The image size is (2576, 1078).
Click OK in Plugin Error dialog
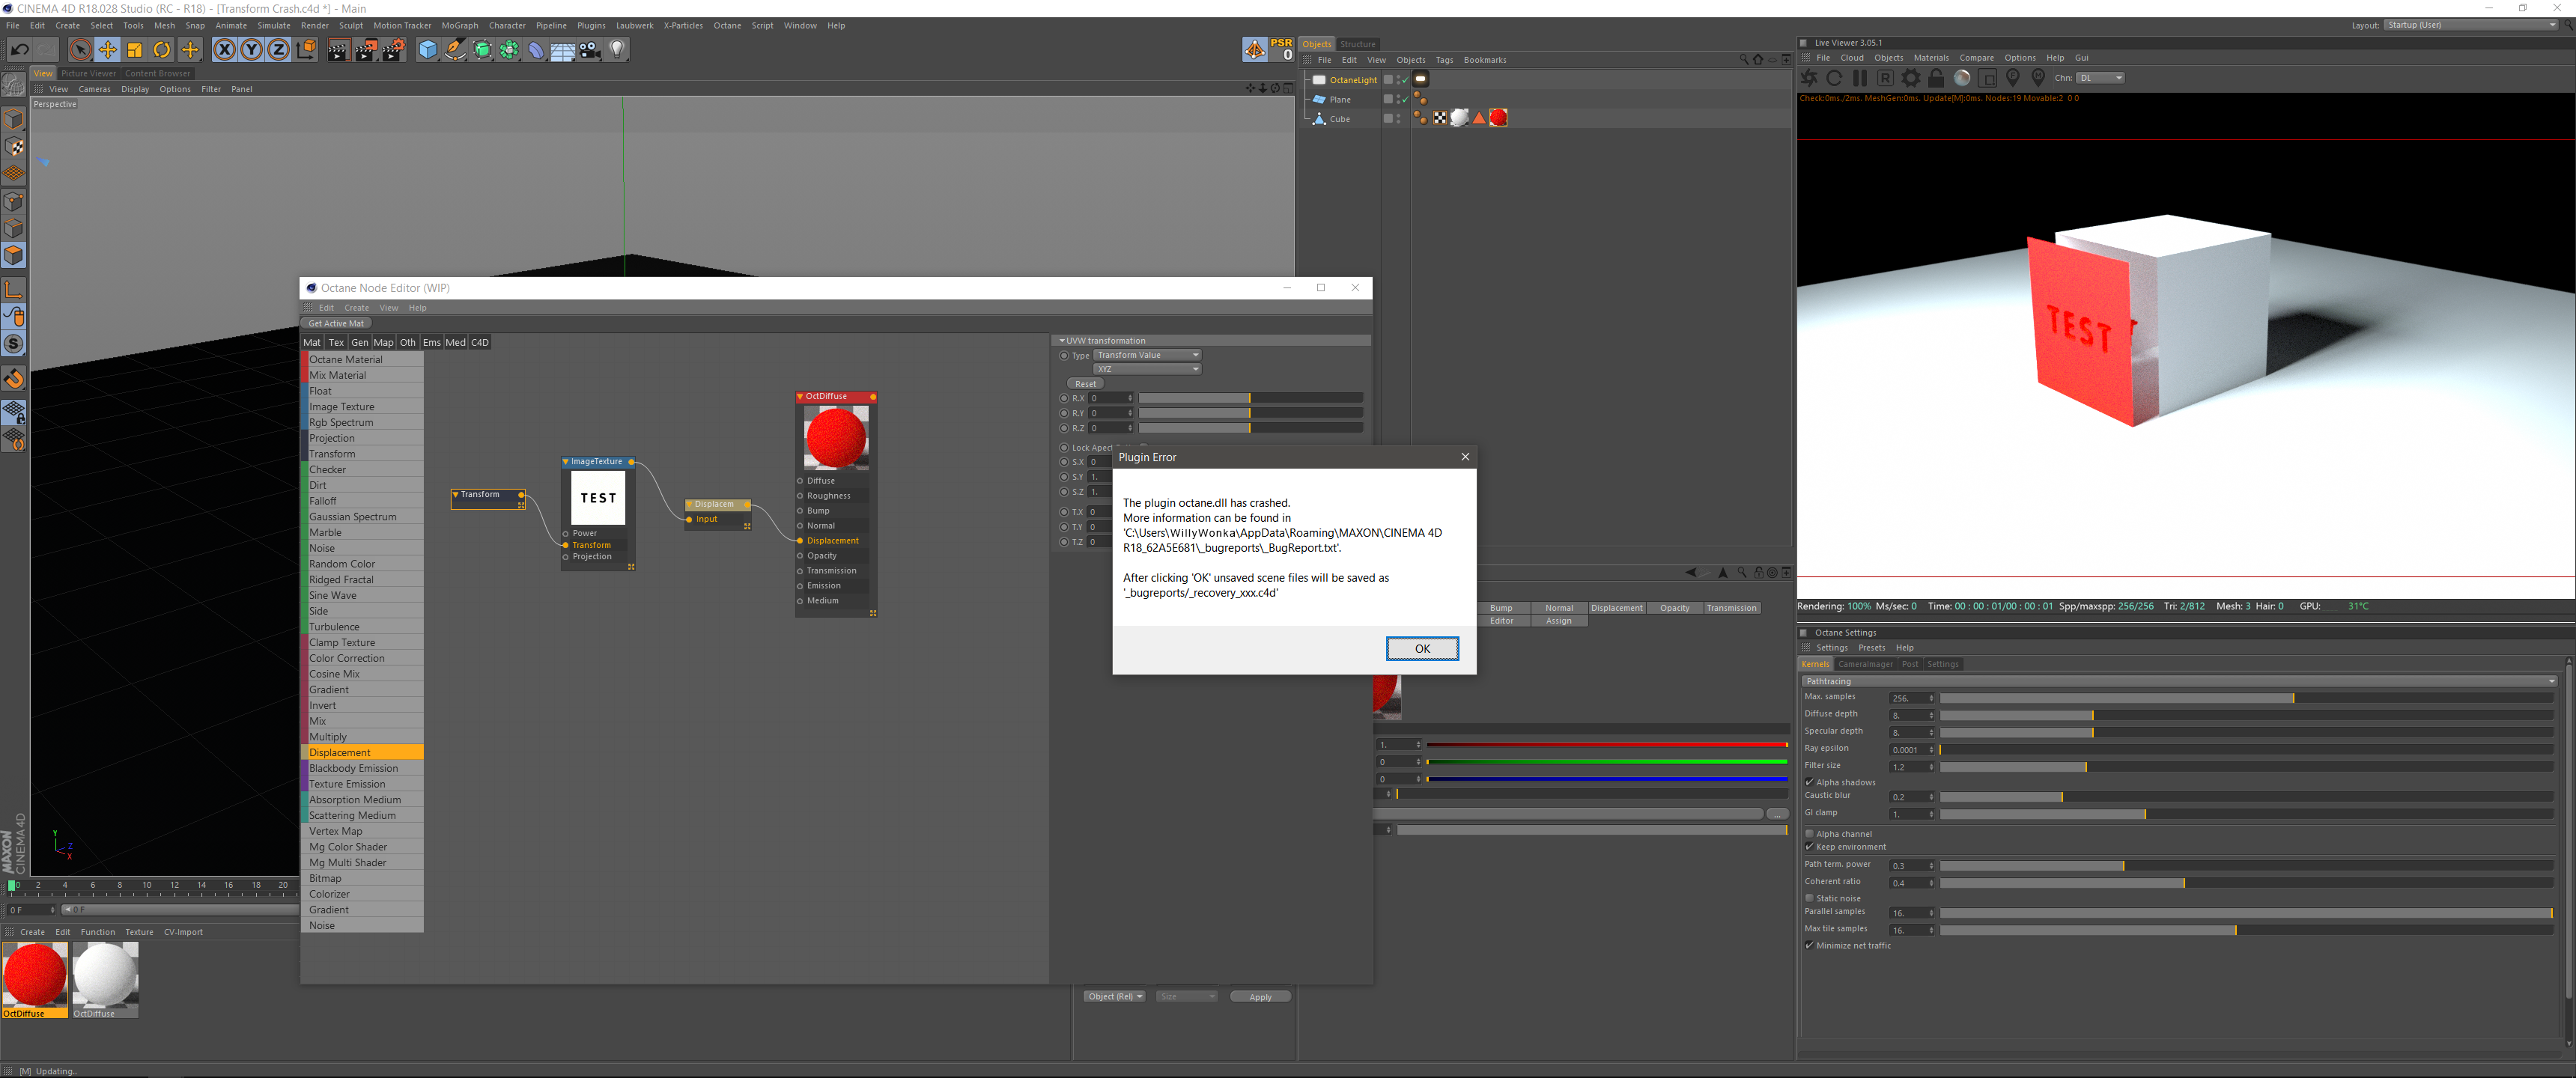click(1421, 649)
